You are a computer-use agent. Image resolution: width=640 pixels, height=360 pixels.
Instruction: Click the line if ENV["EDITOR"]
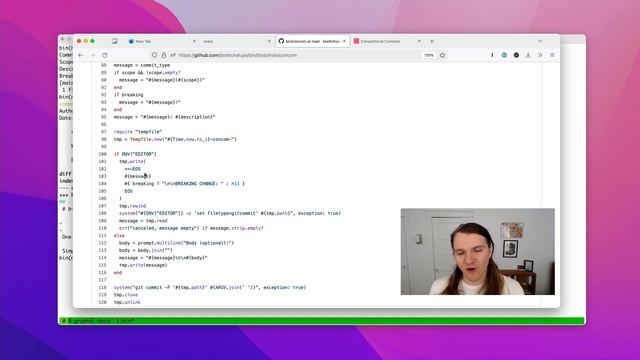pos(135,154)
